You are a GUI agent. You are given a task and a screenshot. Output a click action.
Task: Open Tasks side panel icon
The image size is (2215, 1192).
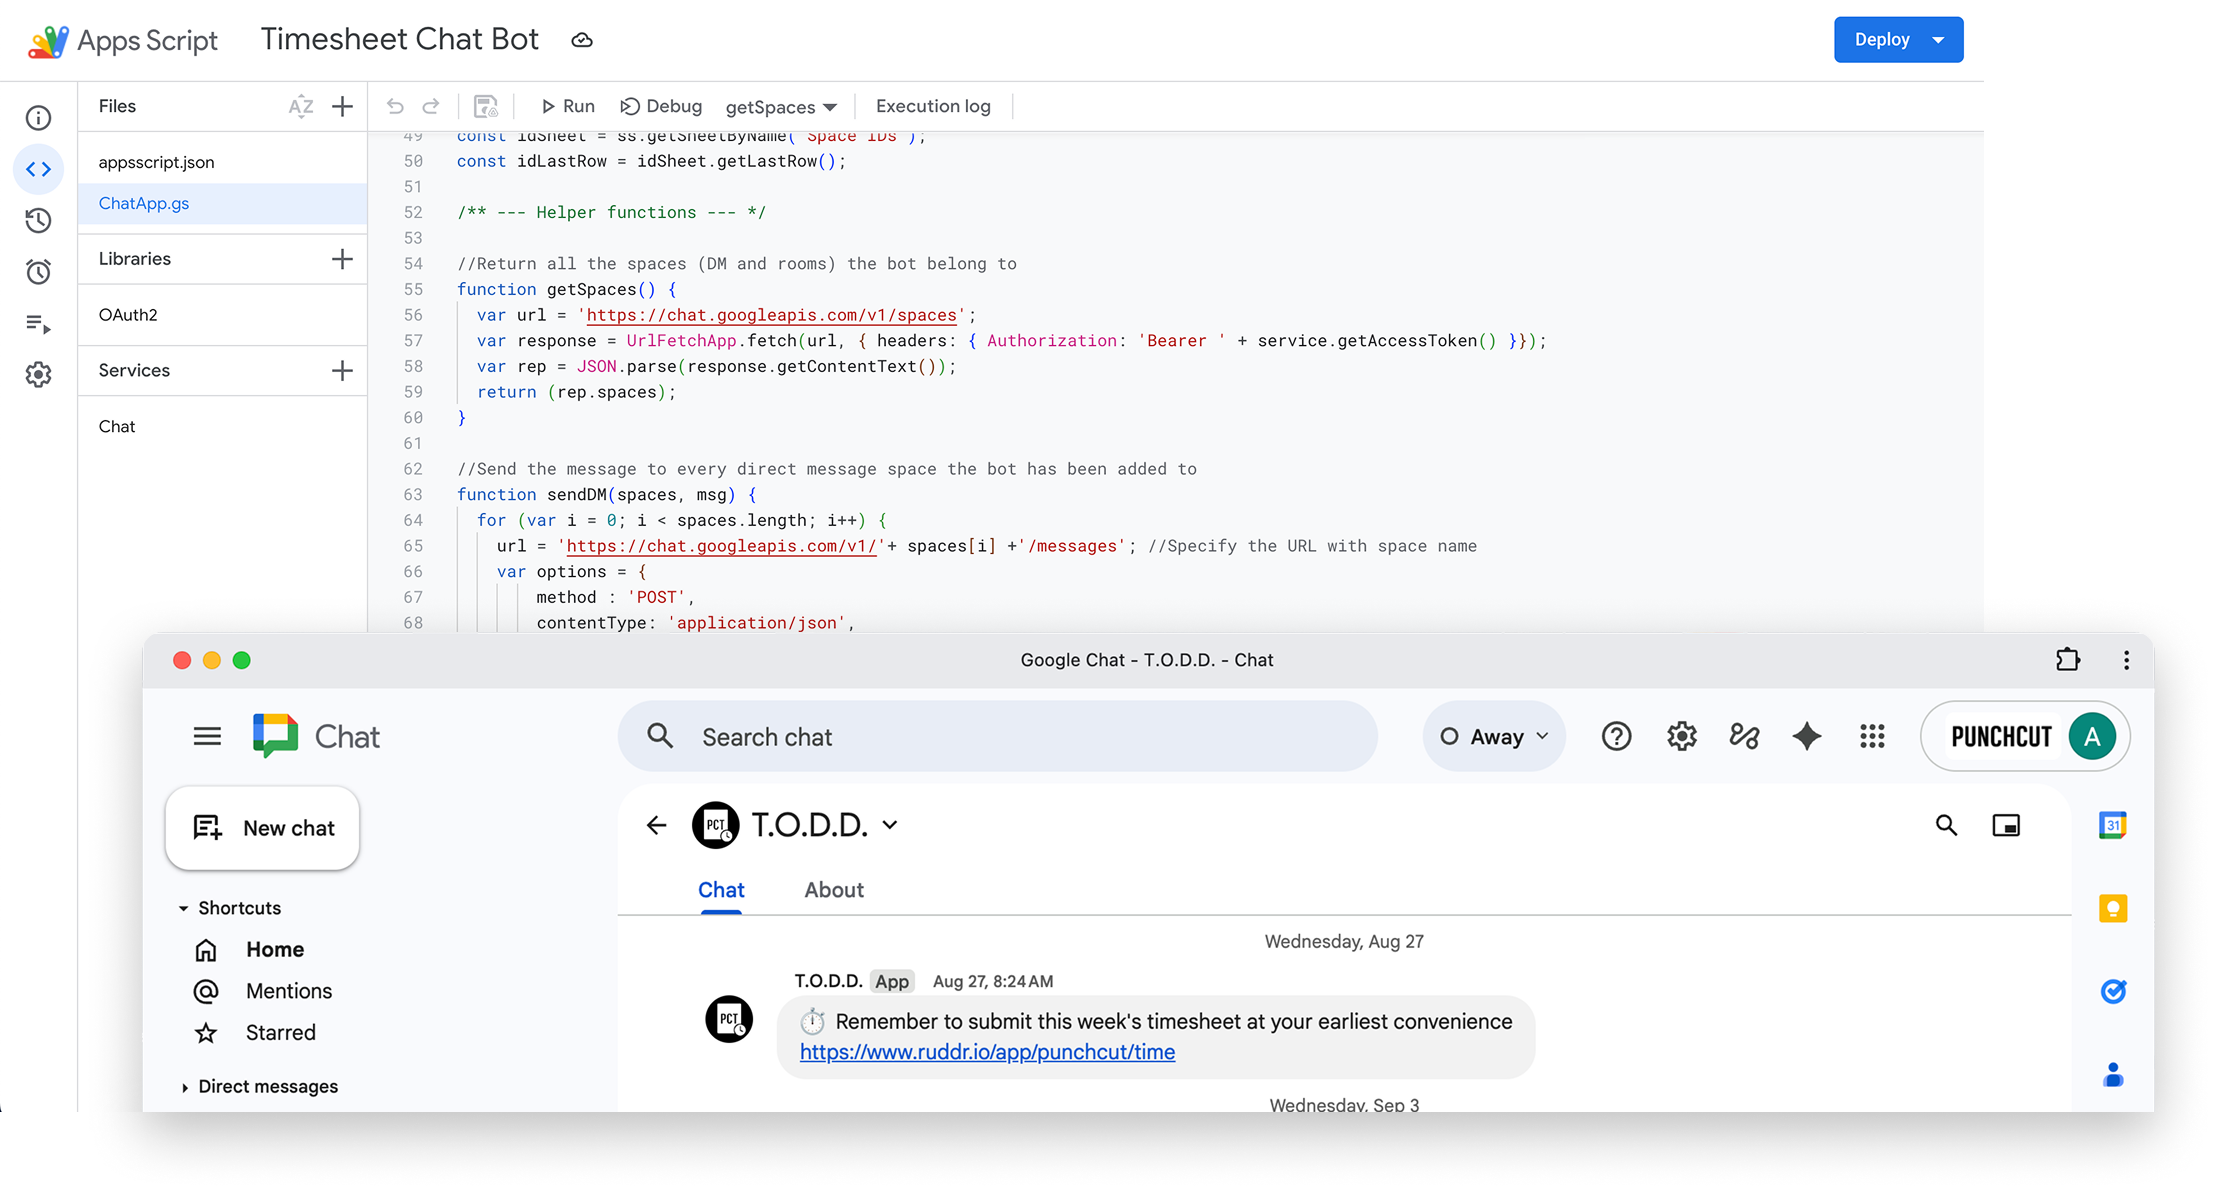tap(2112, 991)
